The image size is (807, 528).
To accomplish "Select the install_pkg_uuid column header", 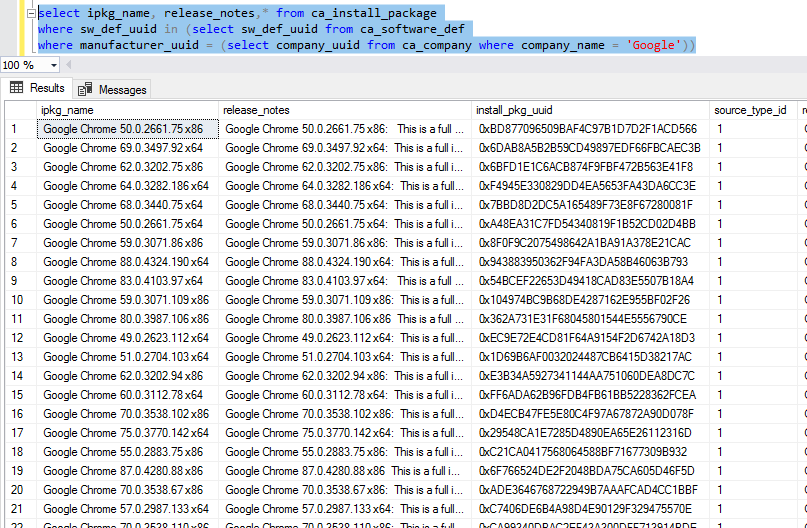I will [x=590, y=110].
